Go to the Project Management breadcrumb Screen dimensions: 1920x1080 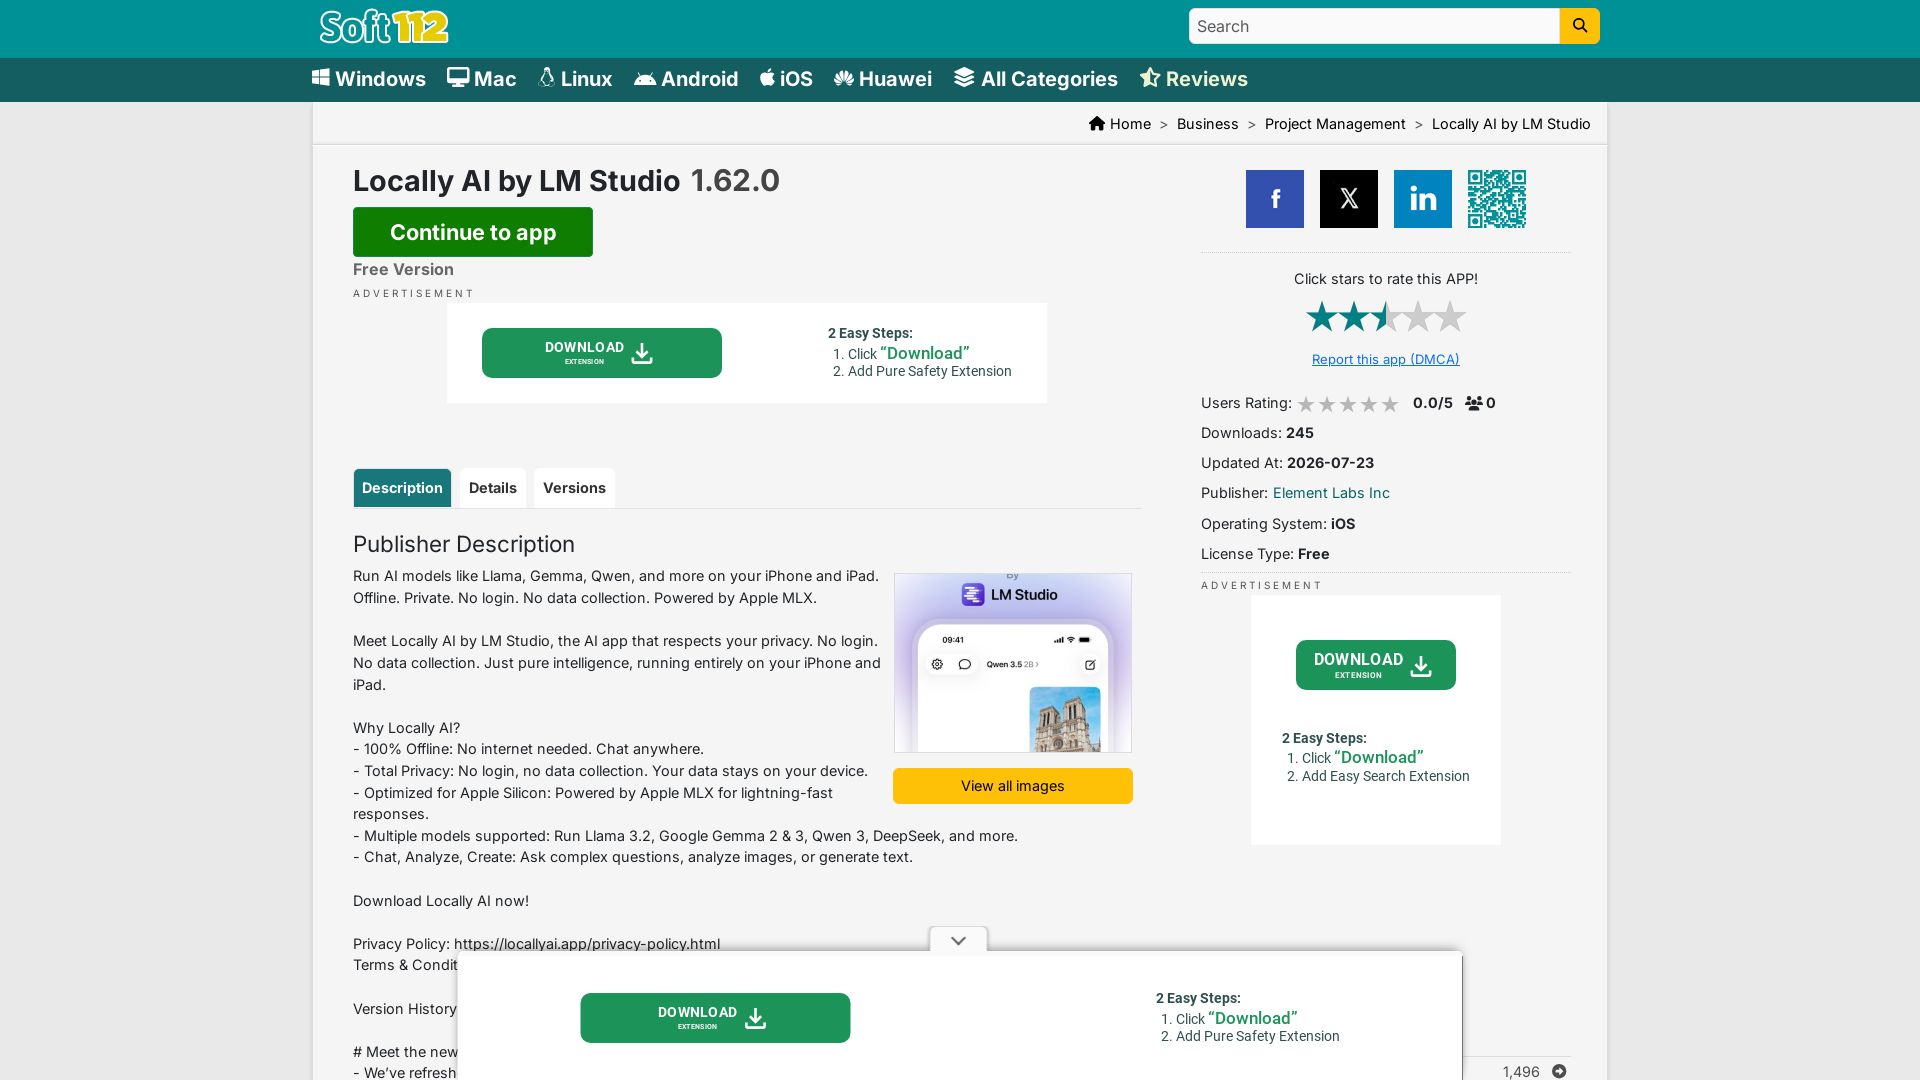coord(1335,124)
